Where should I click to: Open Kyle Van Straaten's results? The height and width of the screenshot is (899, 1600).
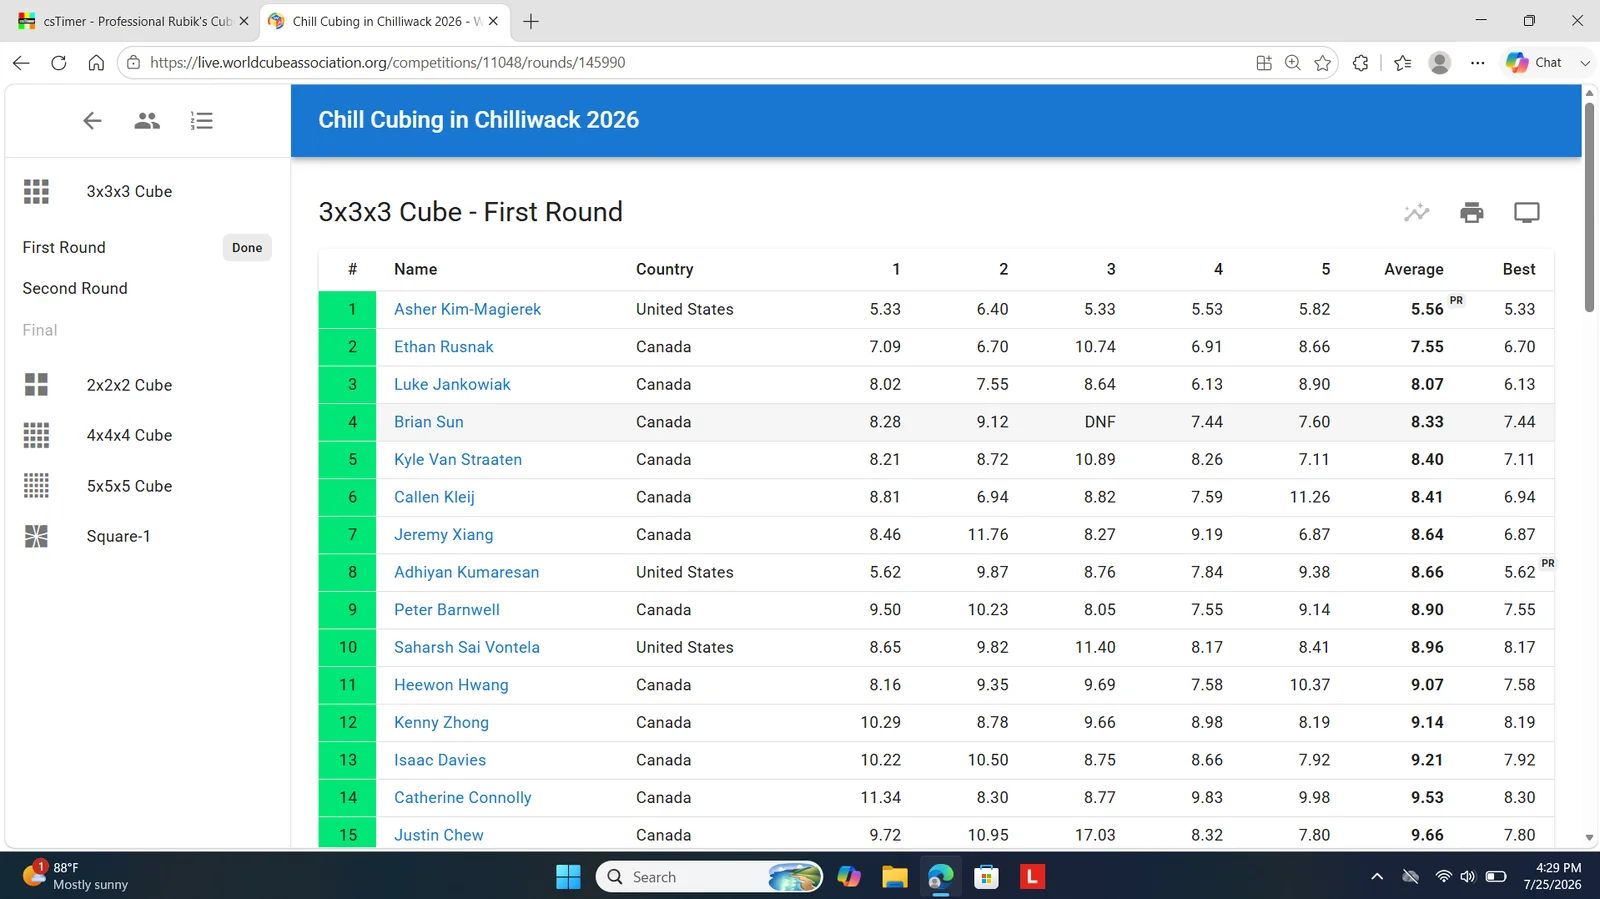click(458, 460)
